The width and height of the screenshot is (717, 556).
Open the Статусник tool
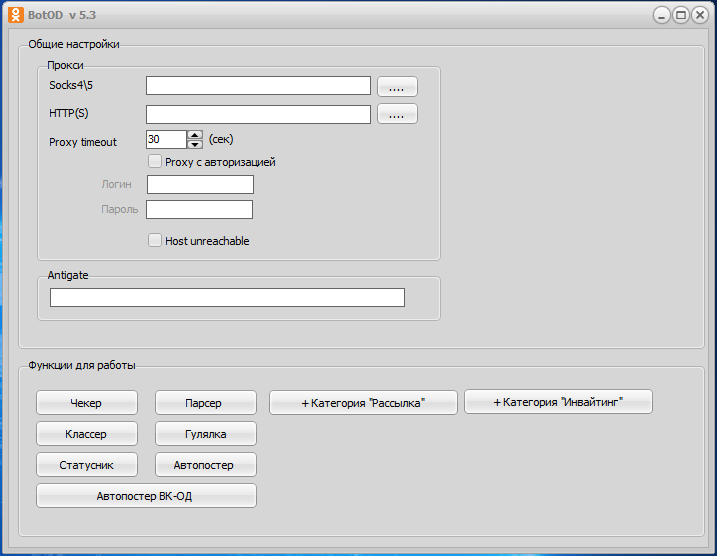[x=86, y=465]
